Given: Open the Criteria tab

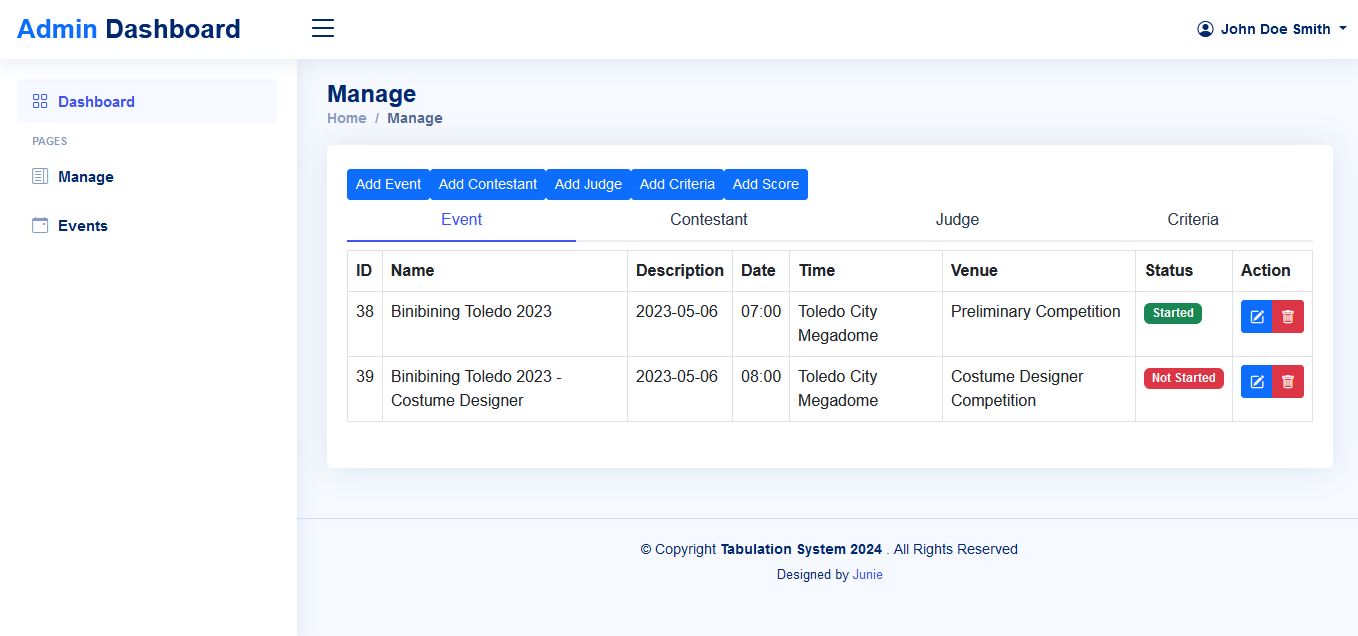Looking at the screenshot, I should pyautogui.click(x=1192, y=220).
